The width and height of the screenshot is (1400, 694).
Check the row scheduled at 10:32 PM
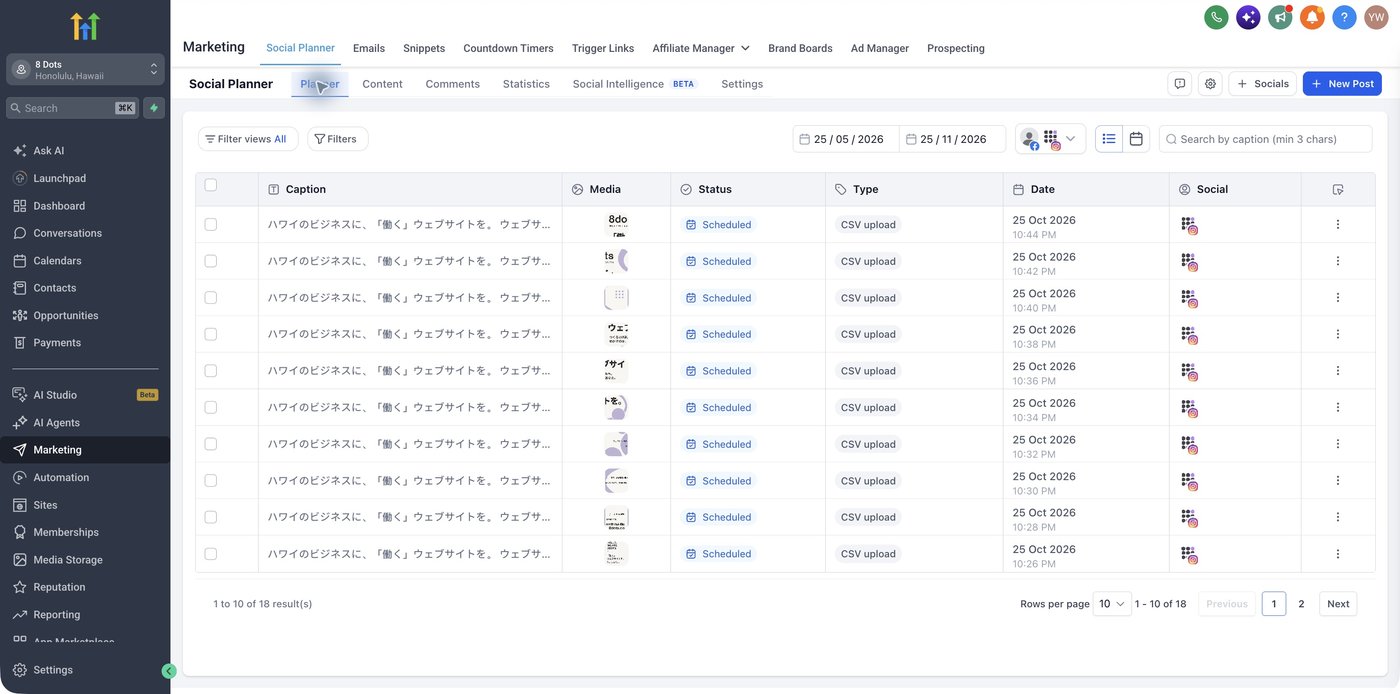210,444
